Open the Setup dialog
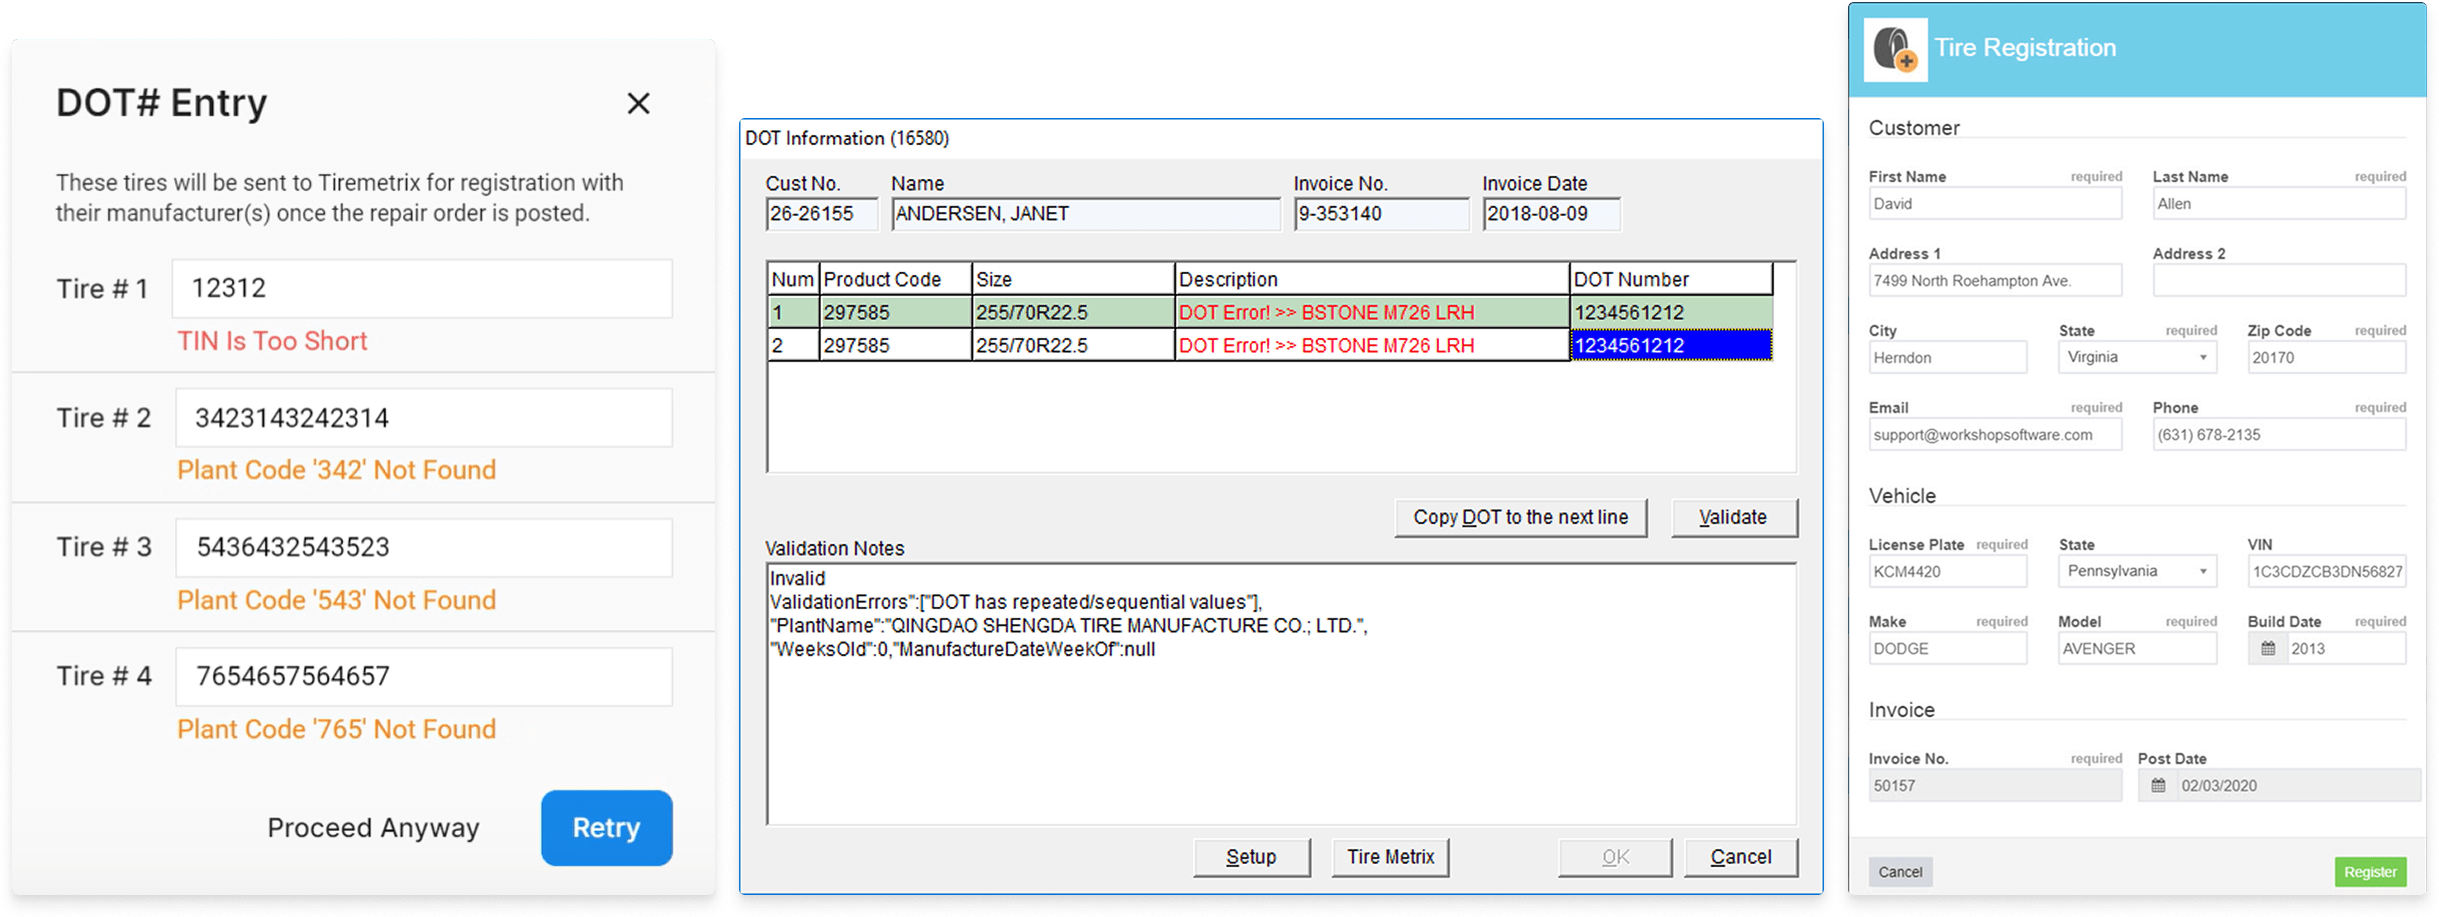 [x=1252, y=857]
